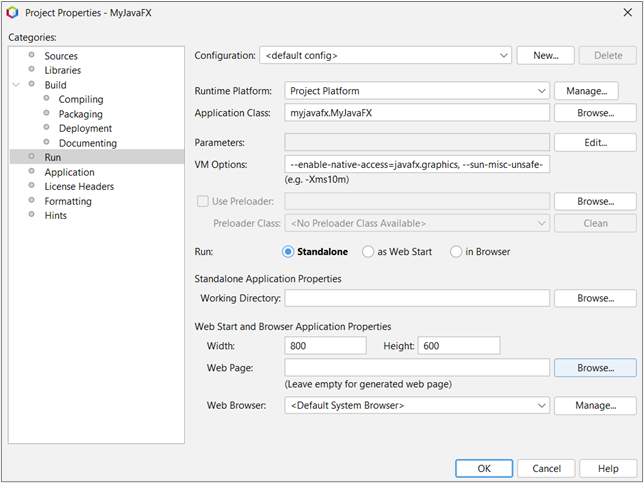
Task: Click Manage... next to Runtime Platform
Action: (x=586, y=91)
